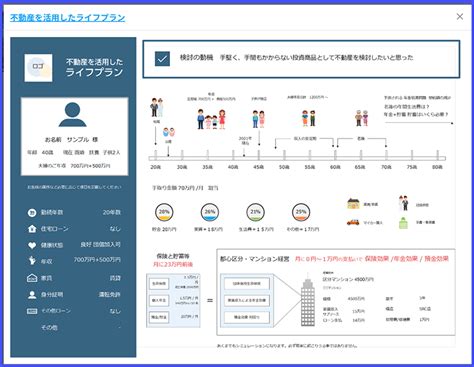The image size is (474, 367).
Task: Click the green bag legend icon
Action: click(403, 223)
